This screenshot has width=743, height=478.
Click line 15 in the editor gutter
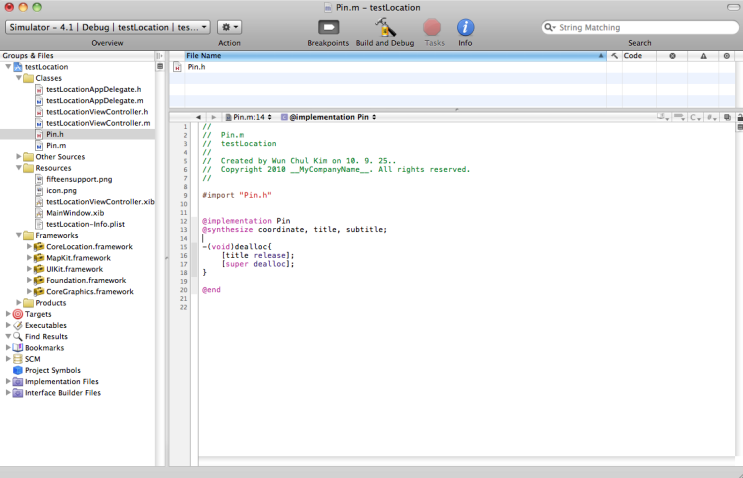pyautogui.click(x=184, y=247)
